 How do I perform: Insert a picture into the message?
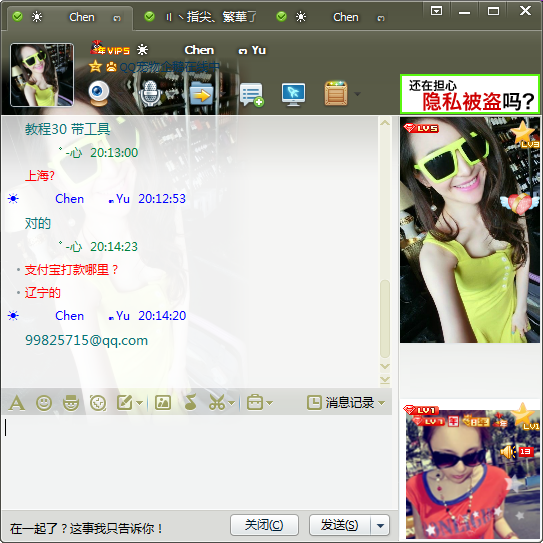[x=163, y=403]
